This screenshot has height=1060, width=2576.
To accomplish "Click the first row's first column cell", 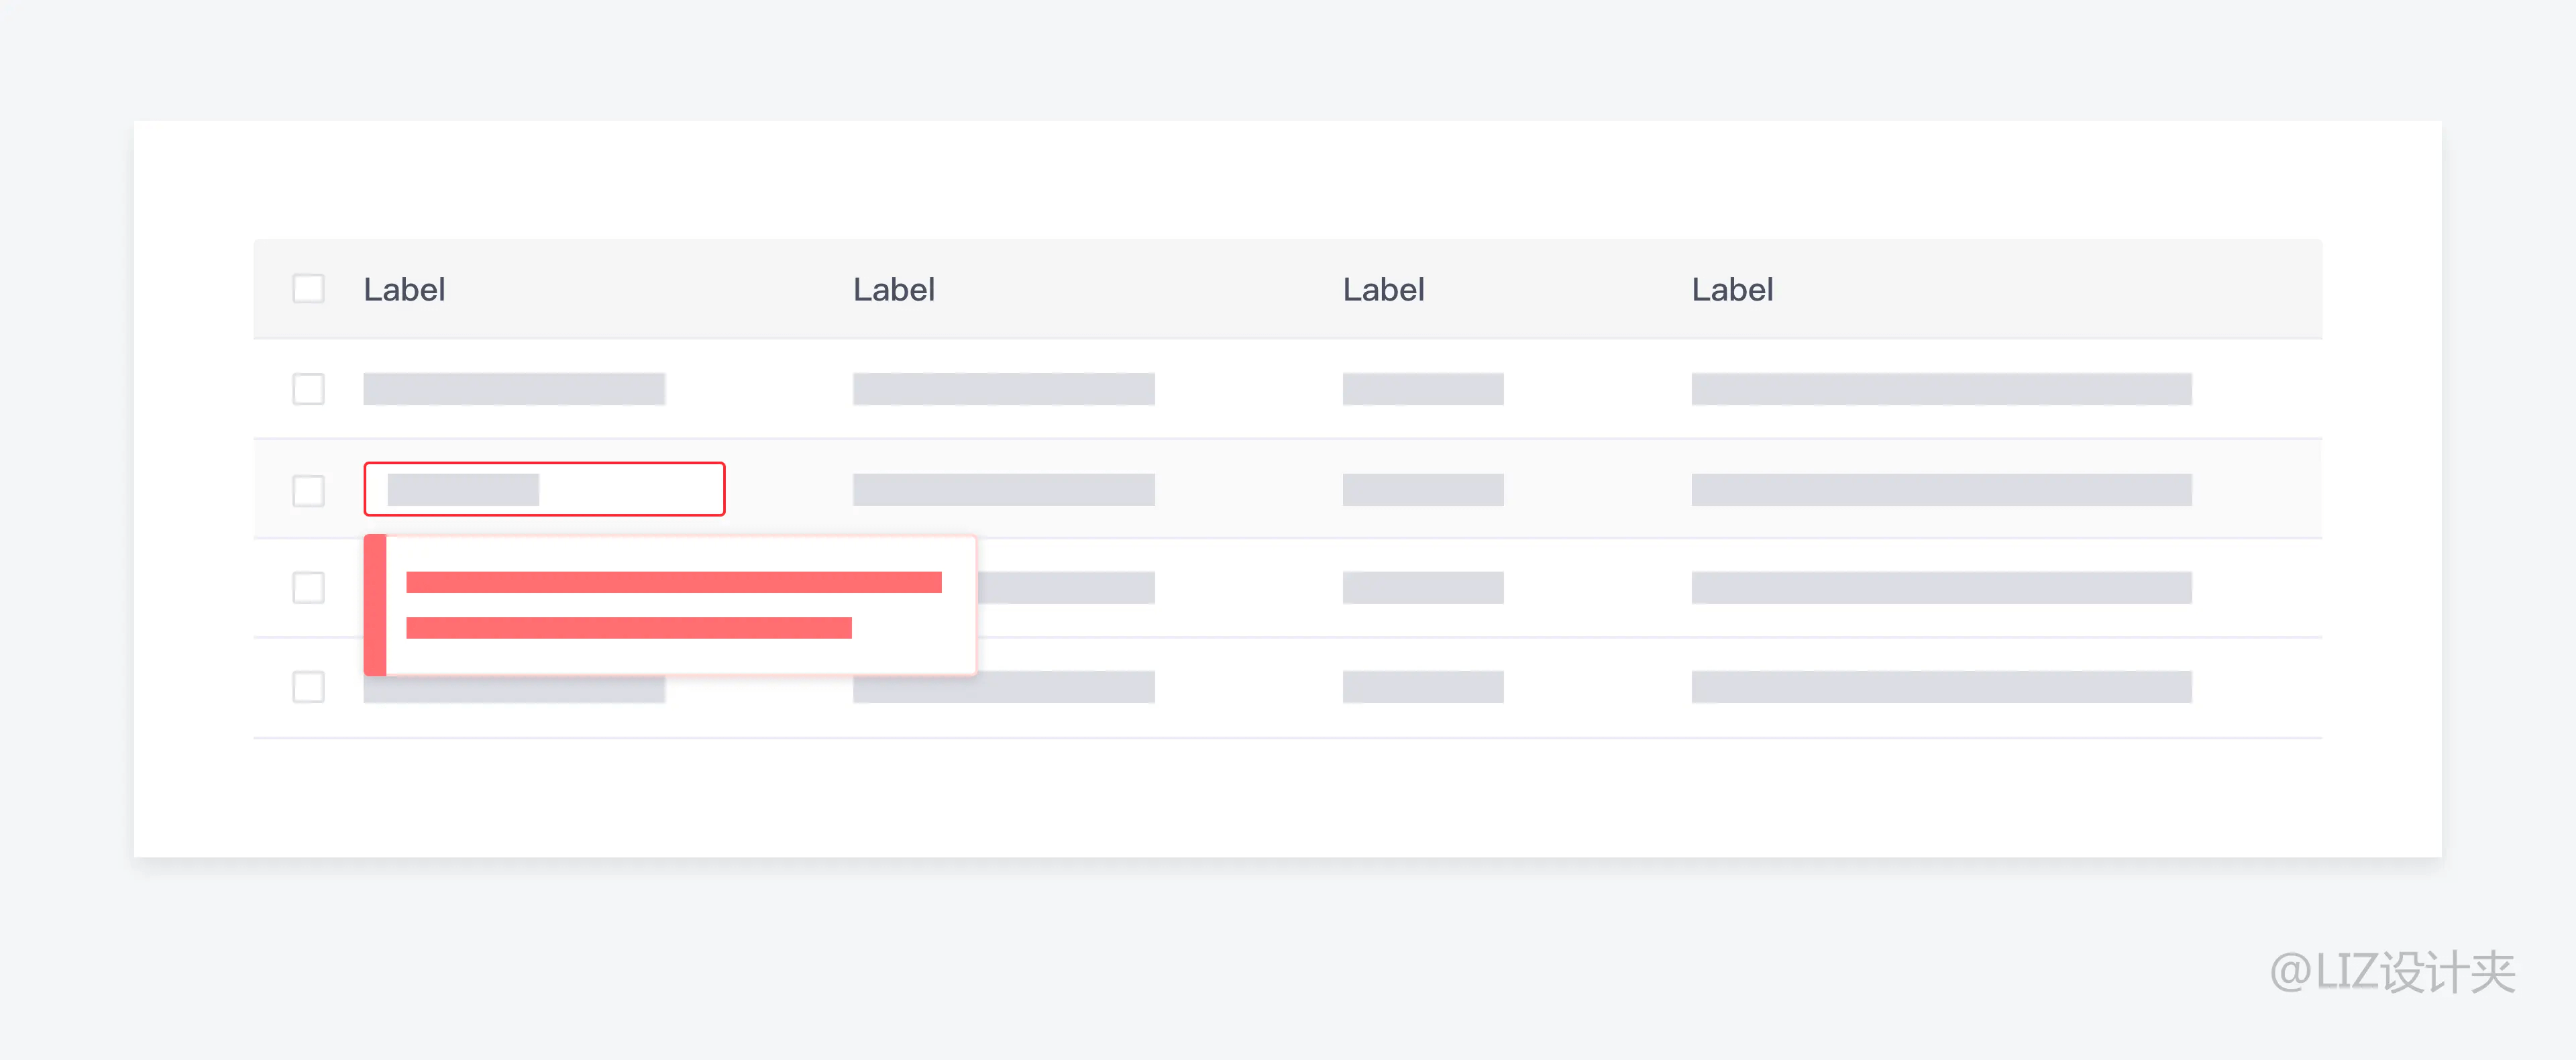I will pyautogui.click(x=514, y=389).
